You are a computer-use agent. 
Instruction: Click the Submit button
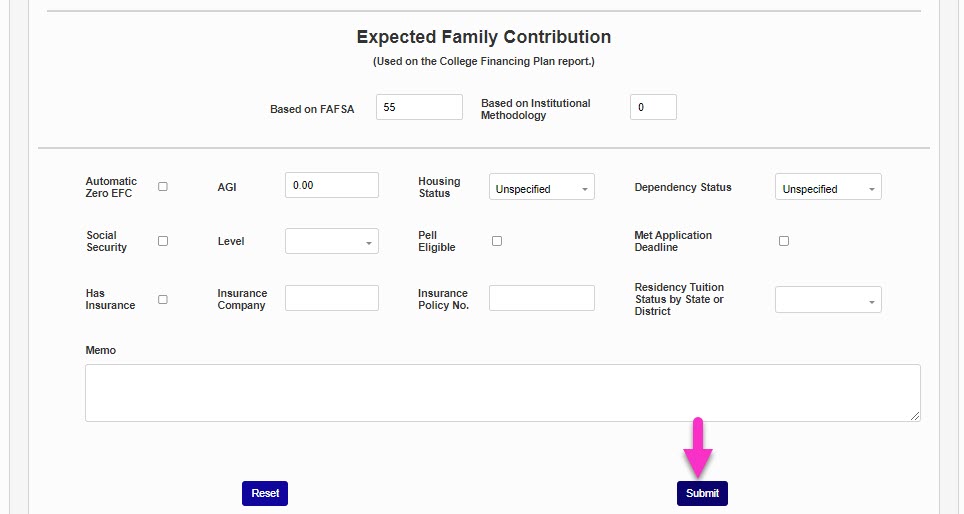point(702,493)
